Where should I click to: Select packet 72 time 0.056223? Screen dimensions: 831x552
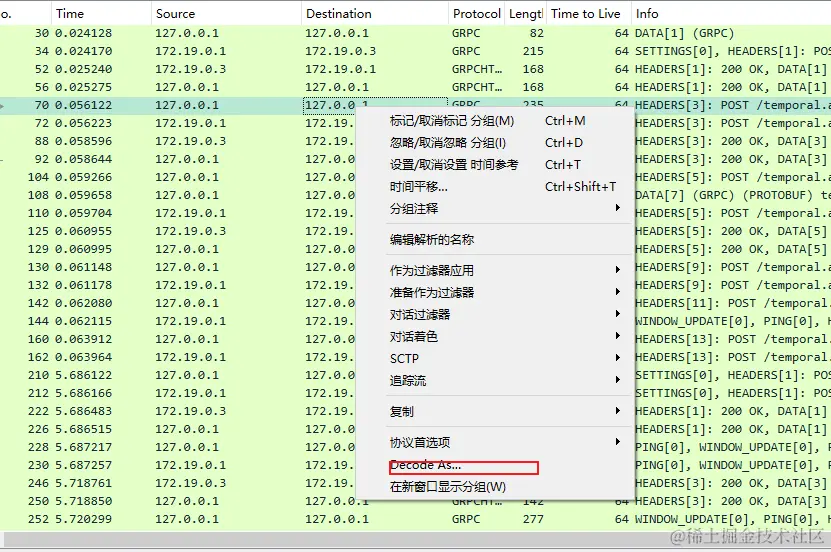[x=84, y=123]
